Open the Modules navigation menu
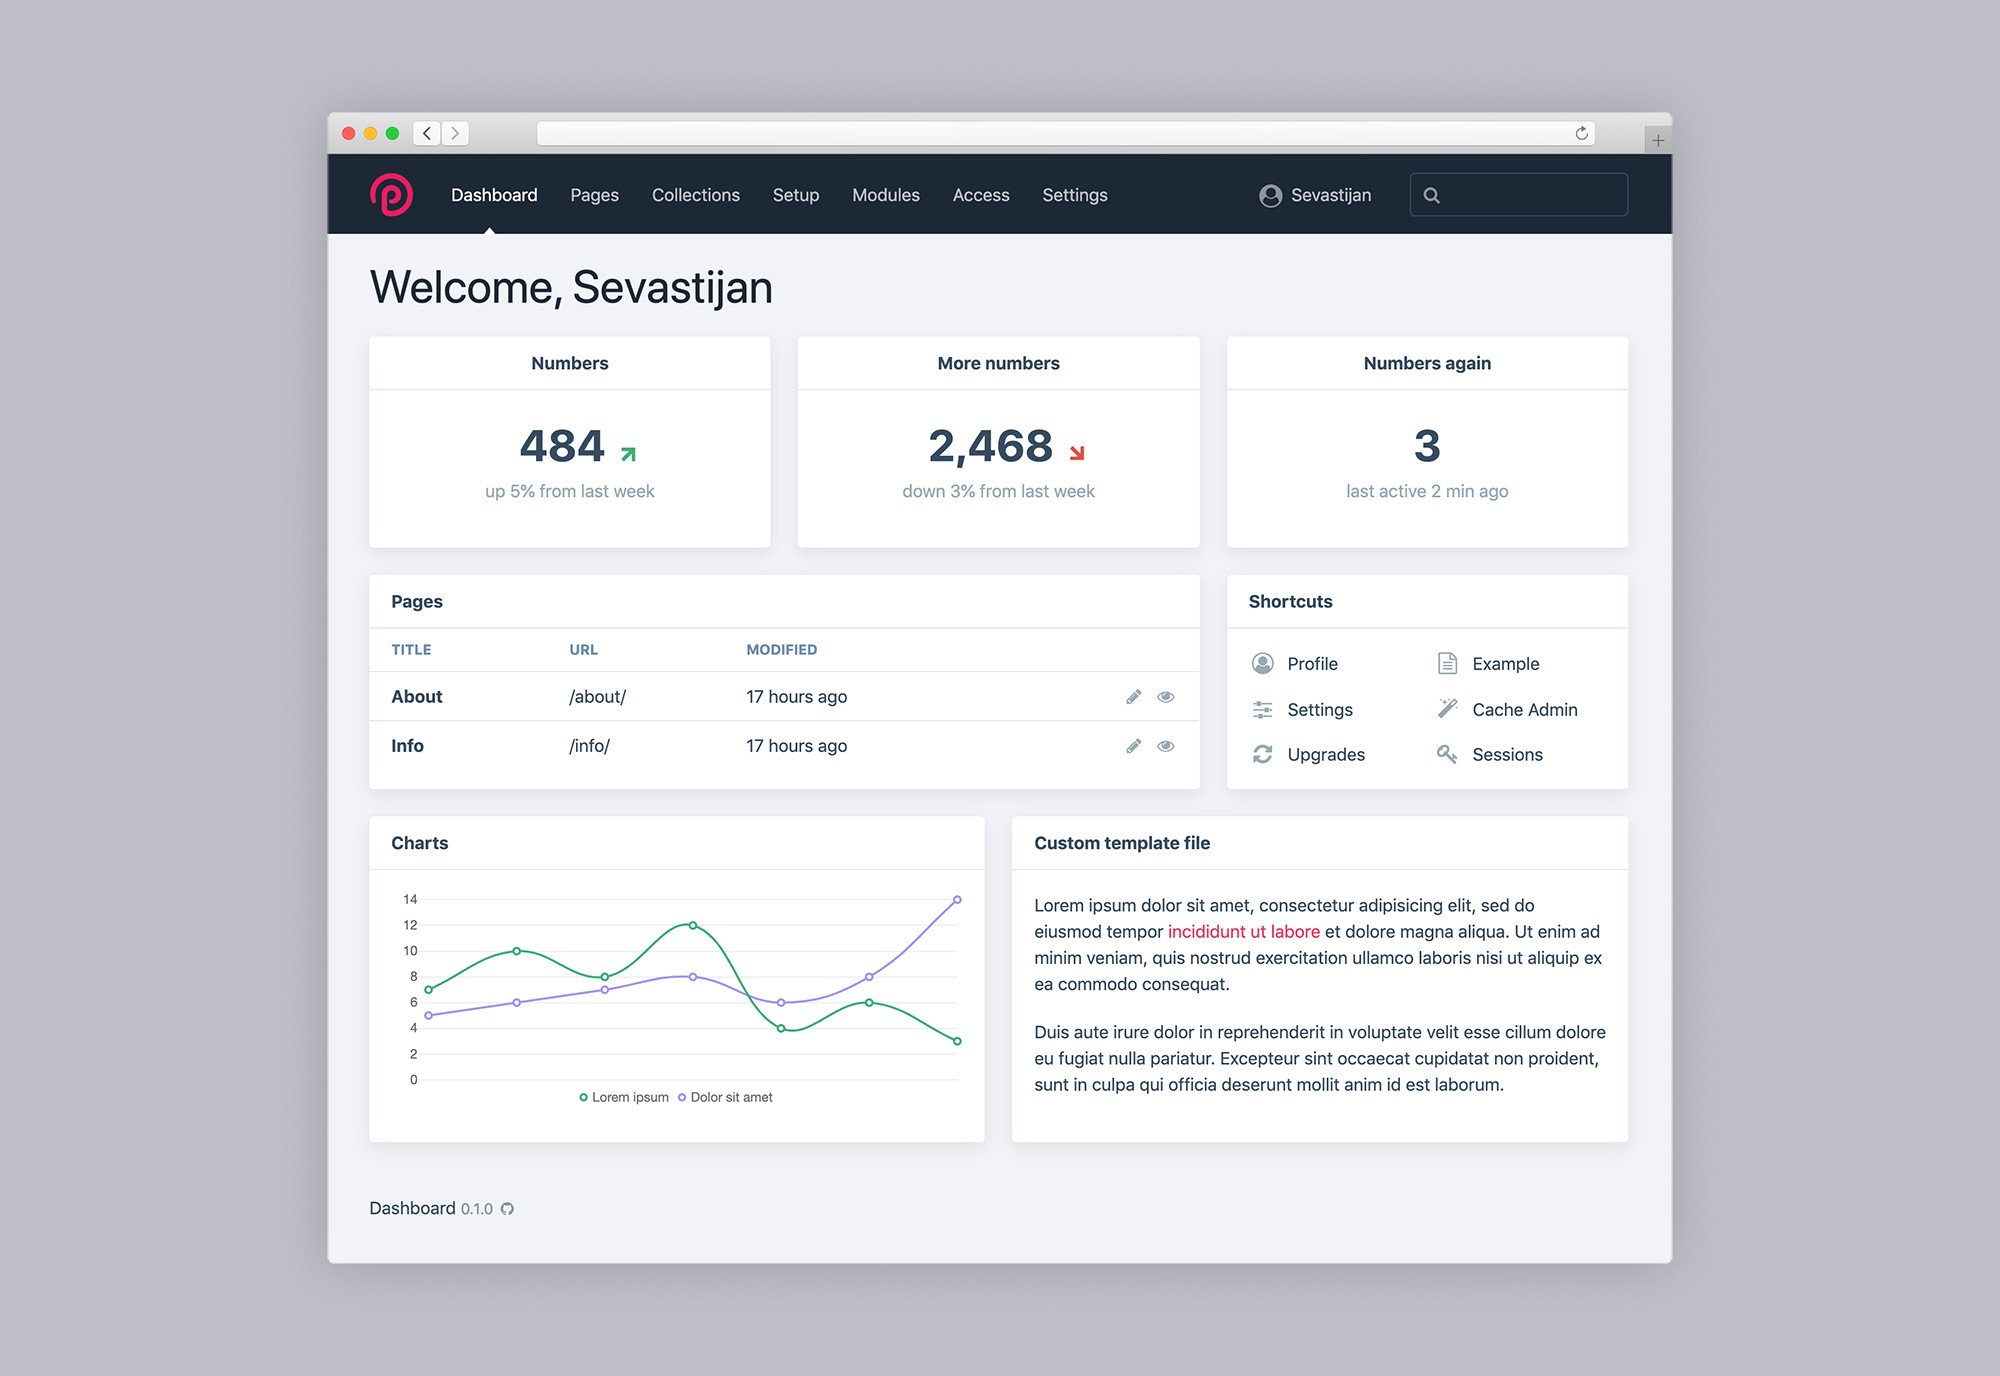 [885, 195]
